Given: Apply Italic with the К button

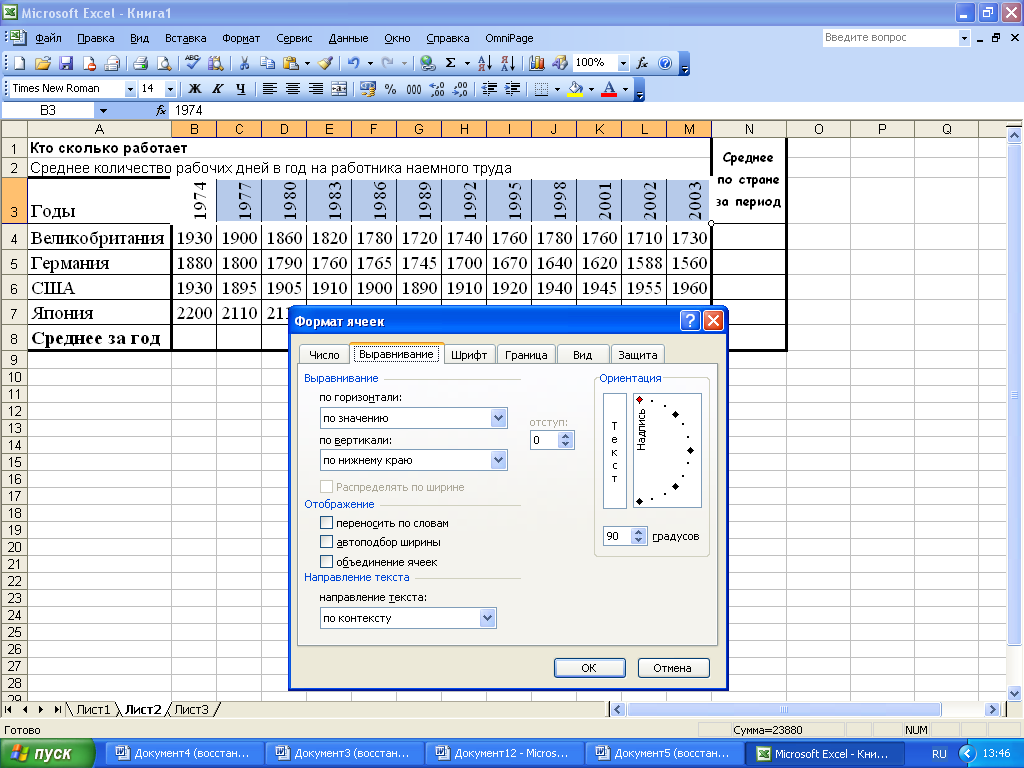Looking at the screenshot, I should coord(217,89).
